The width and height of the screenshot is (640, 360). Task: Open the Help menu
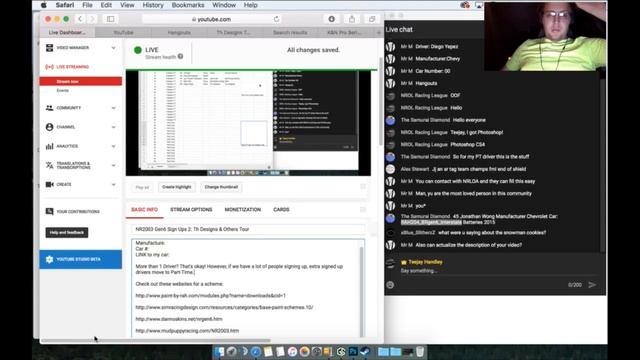pos(251,5)
